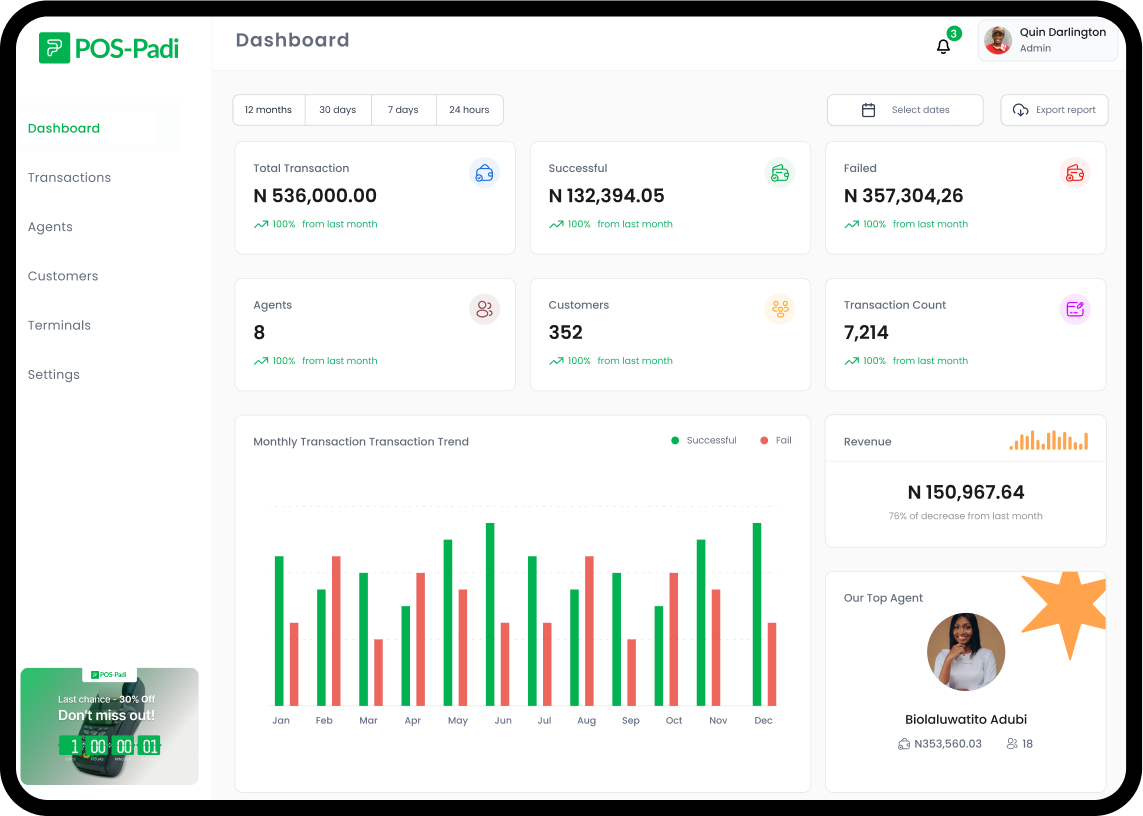
Task: Click the Customers card group icon
Action: [x=780, y=309]
